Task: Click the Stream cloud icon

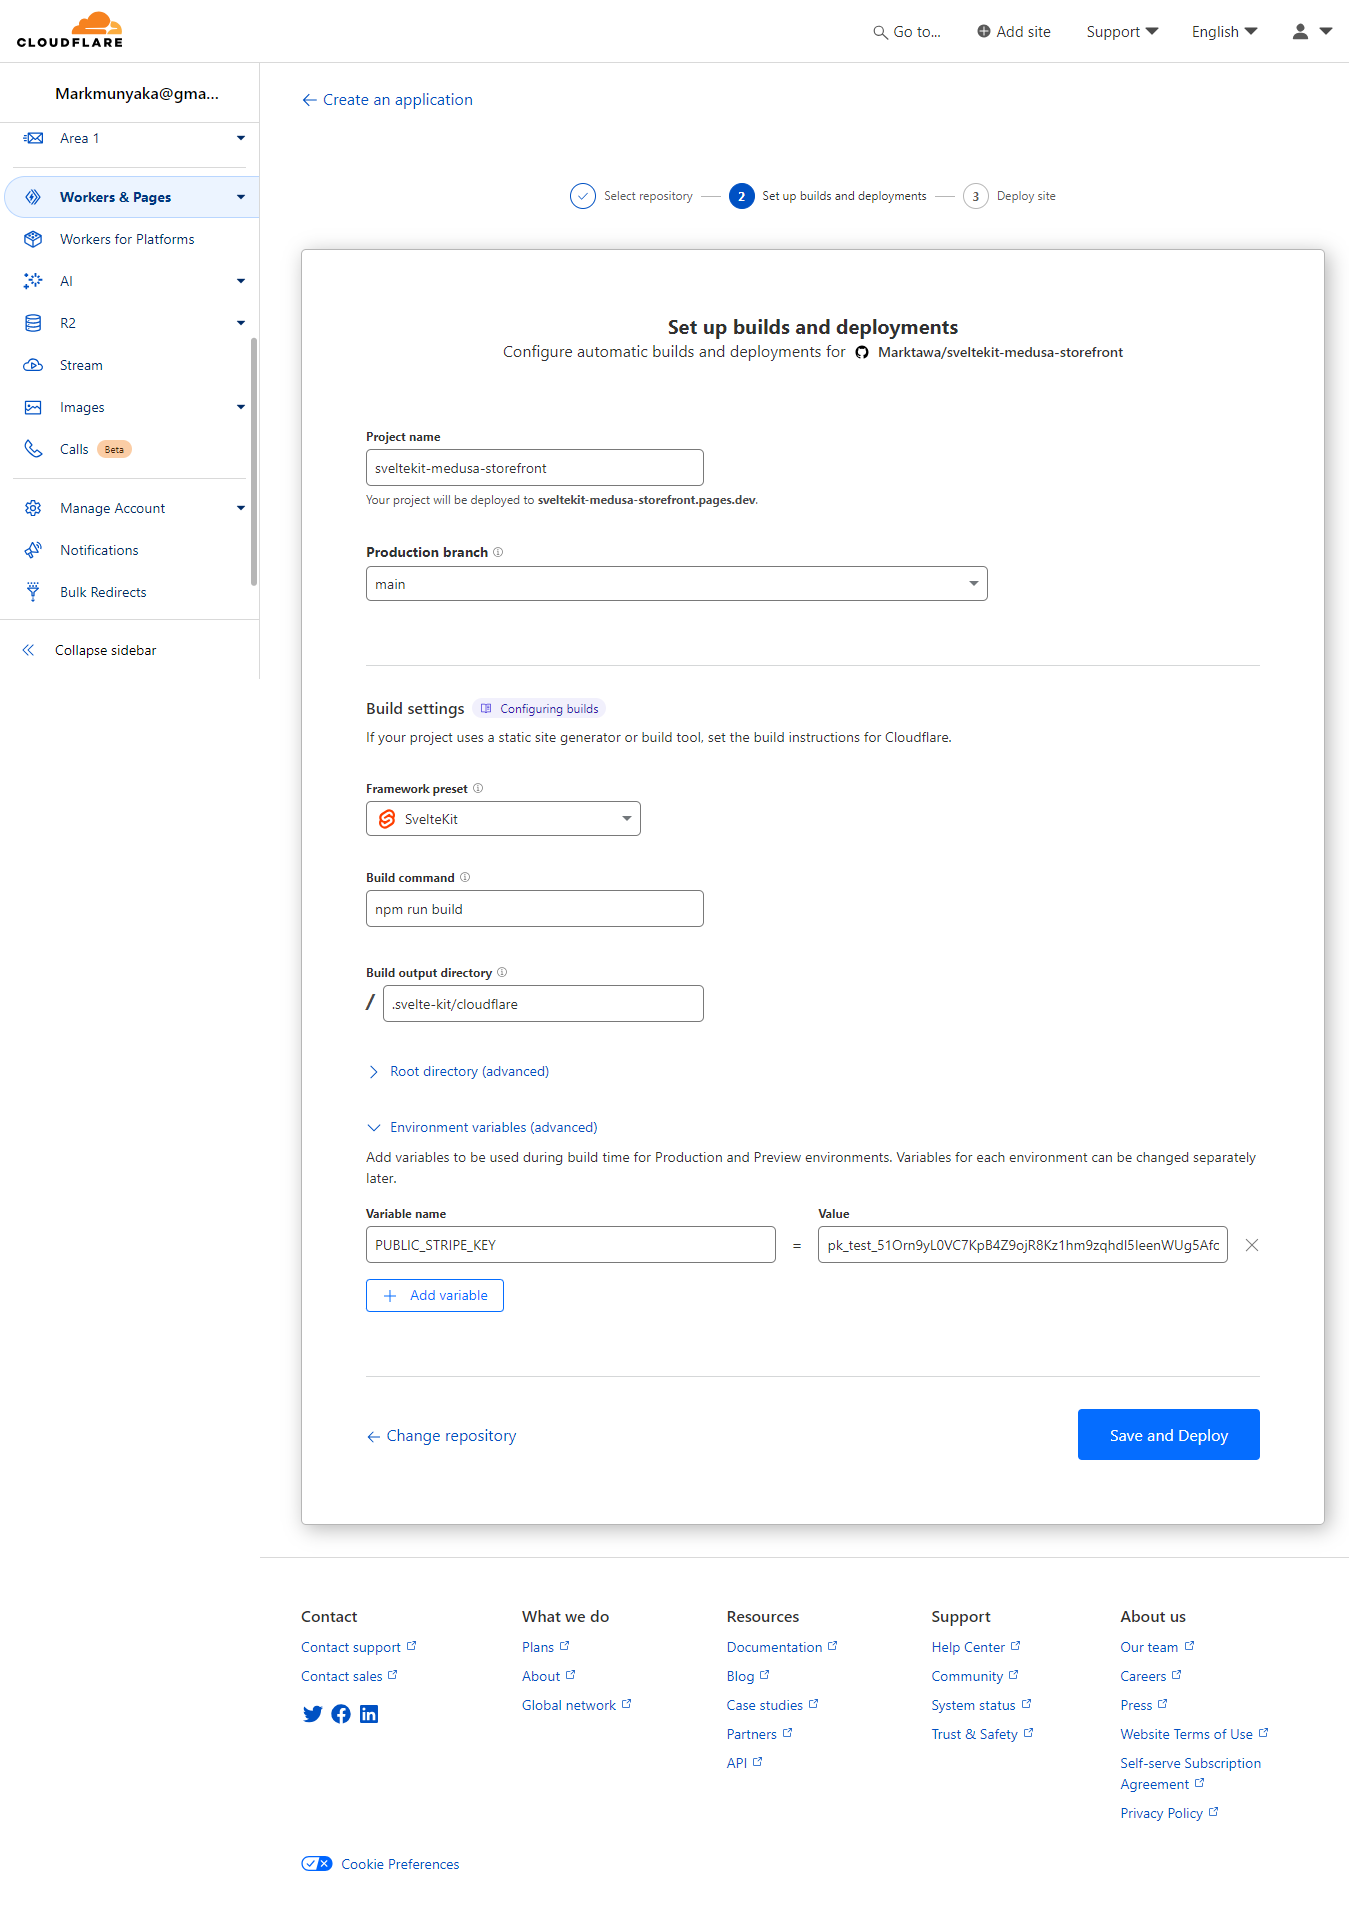Action: [33, 365]
